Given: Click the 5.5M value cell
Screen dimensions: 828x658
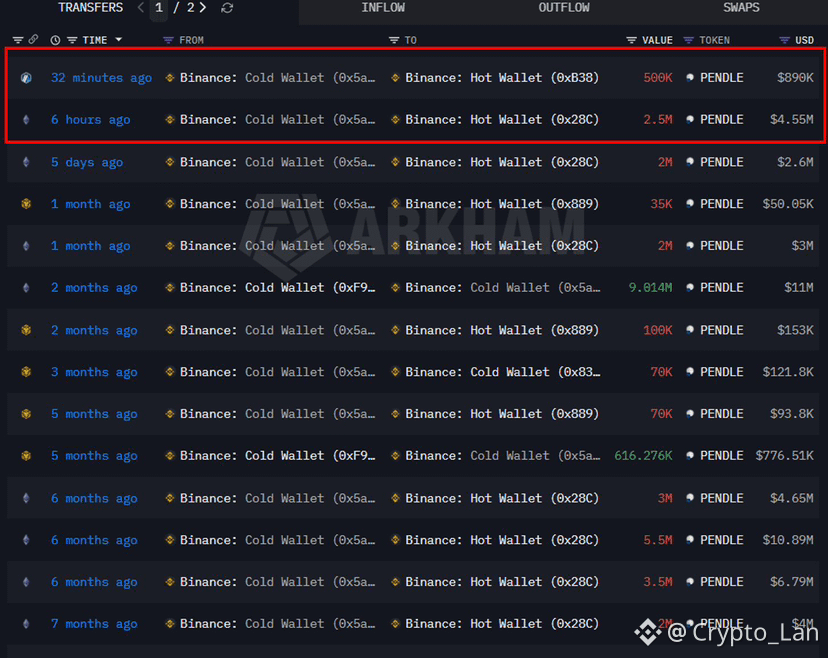Looking at the screenshot, I should pos(657,540).
